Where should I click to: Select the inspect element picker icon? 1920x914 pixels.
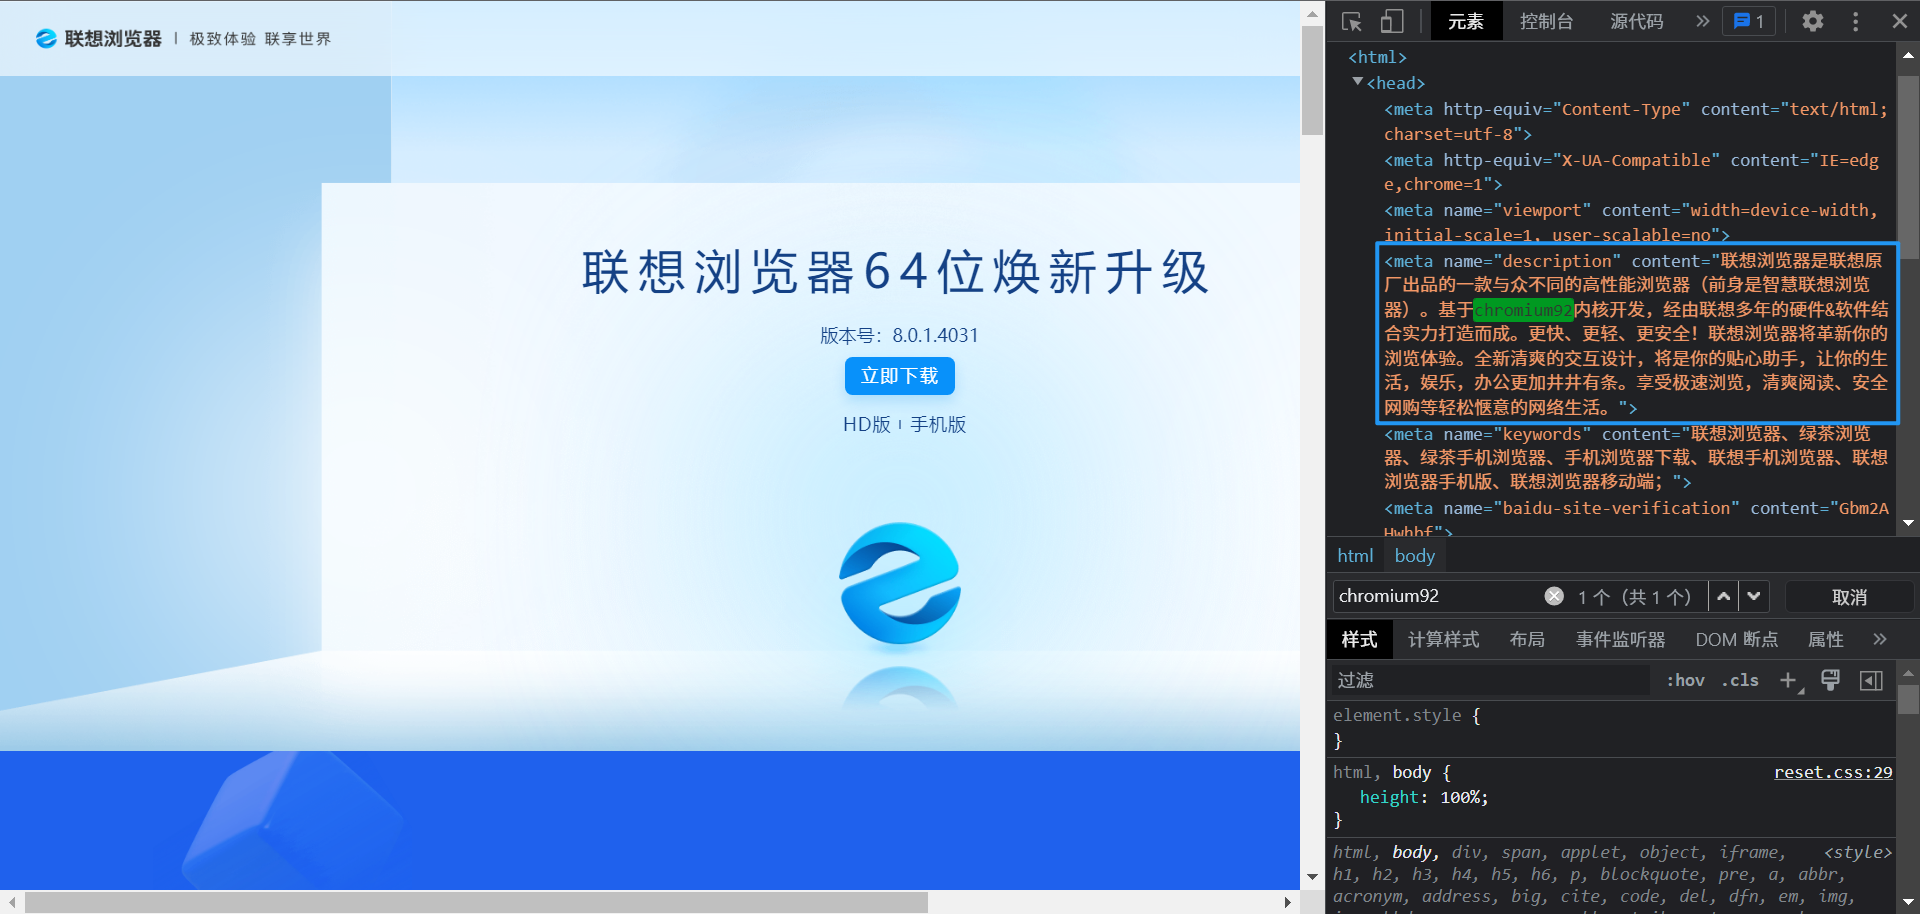(x=1351, y=21)
